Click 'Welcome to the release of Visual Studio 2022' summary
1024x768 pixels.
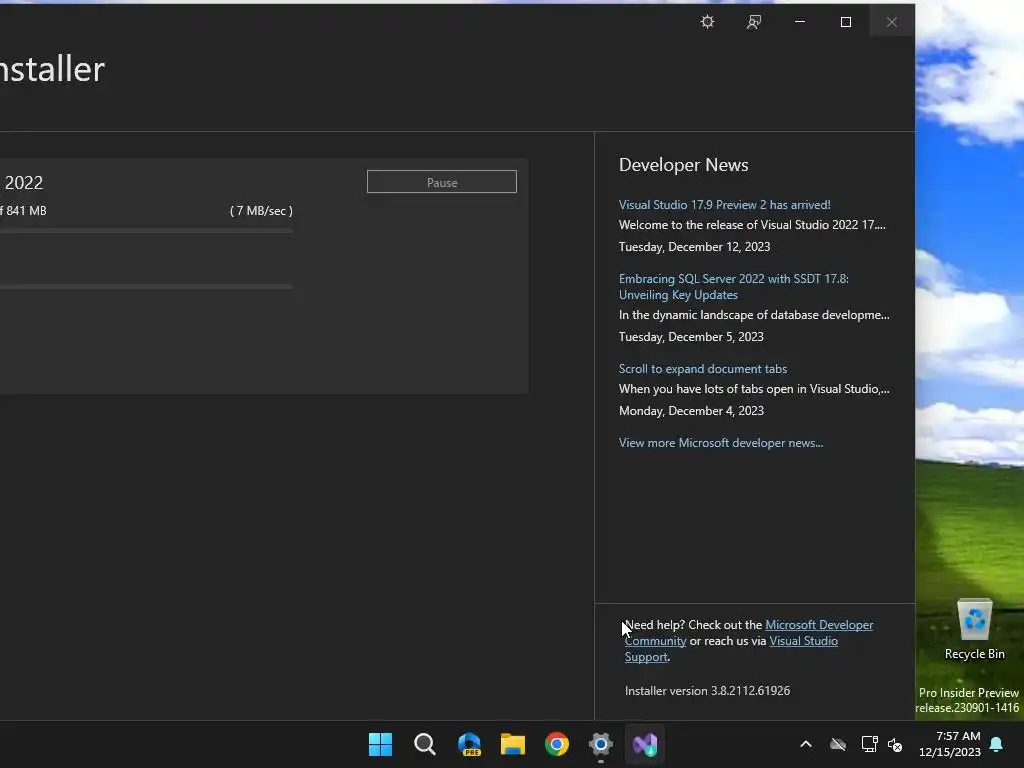click(752, 225)
